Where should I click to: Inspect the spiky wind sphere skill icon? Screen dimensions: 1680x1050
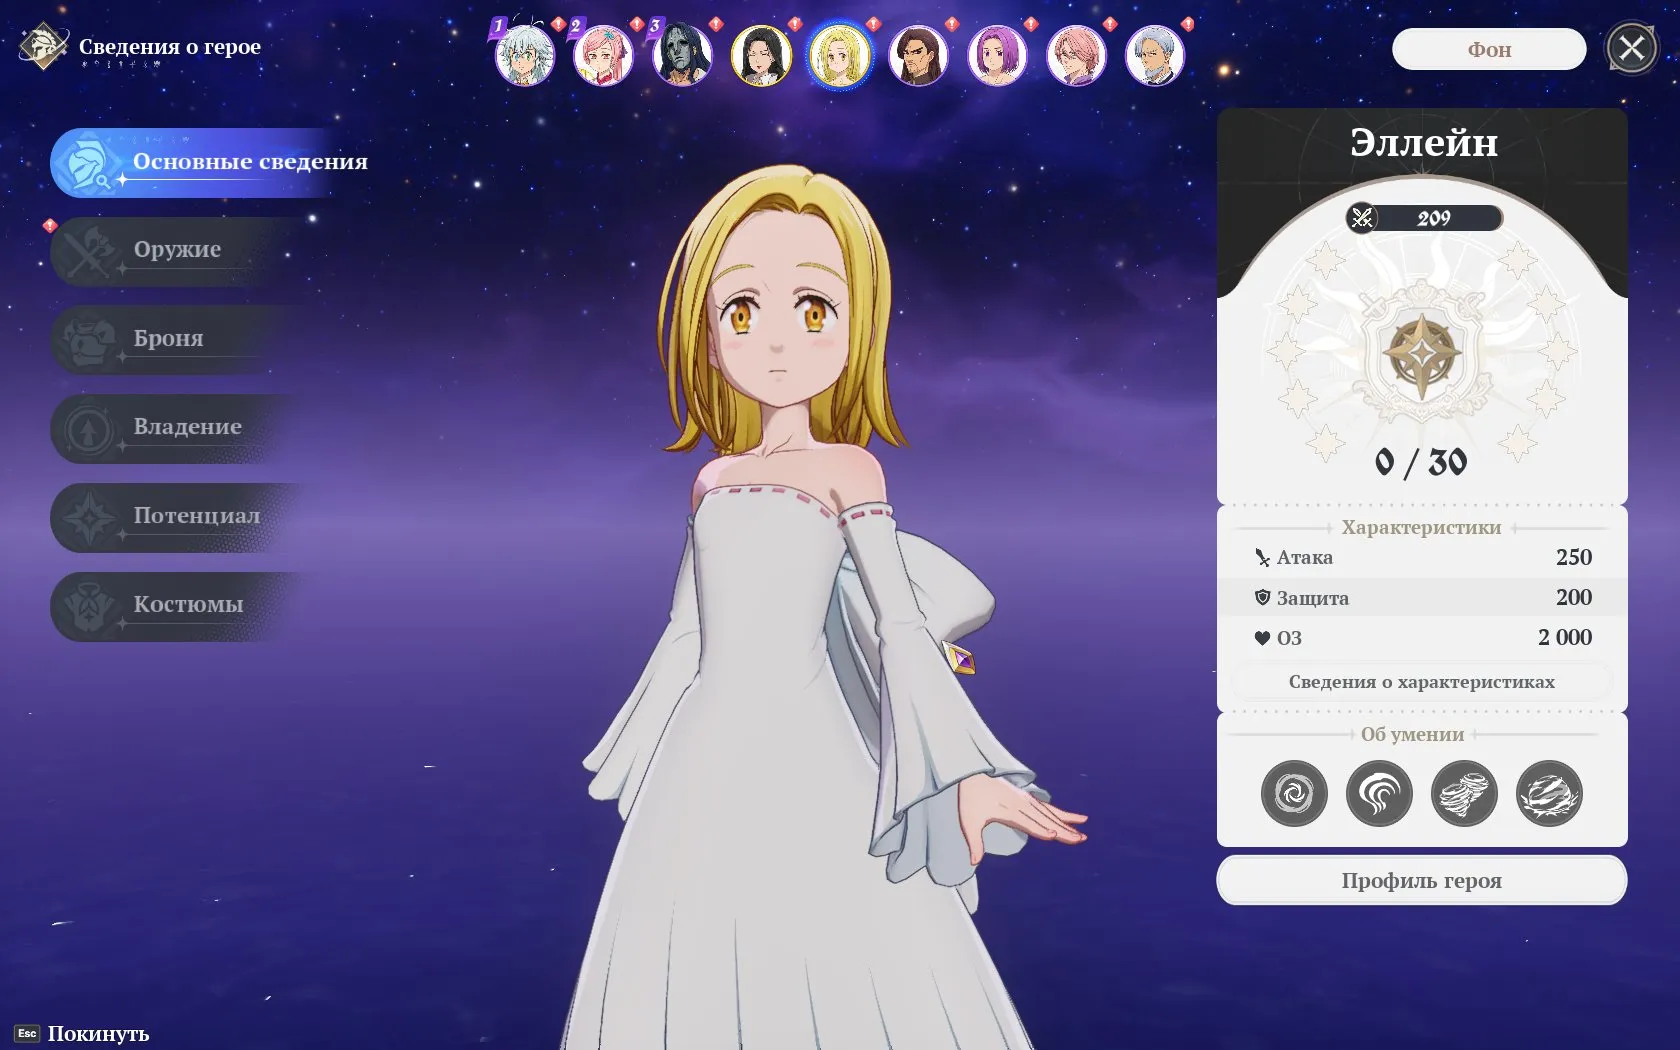[x=1549, y=794]
